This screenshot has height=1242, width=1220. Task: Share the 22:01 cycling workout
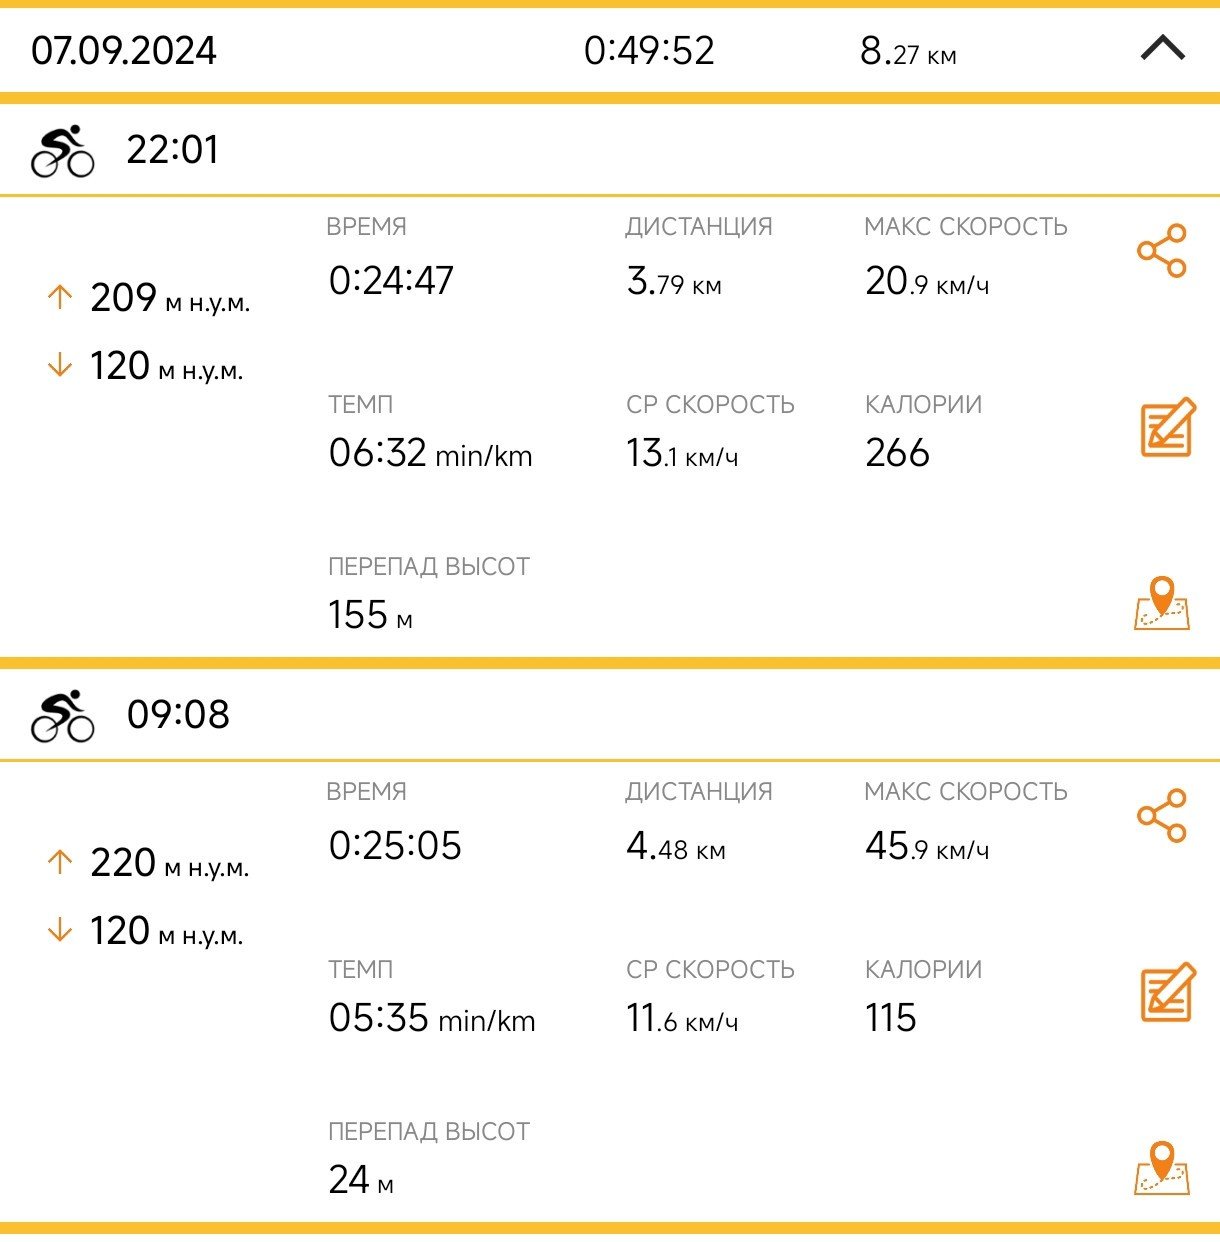(1162, 251)
